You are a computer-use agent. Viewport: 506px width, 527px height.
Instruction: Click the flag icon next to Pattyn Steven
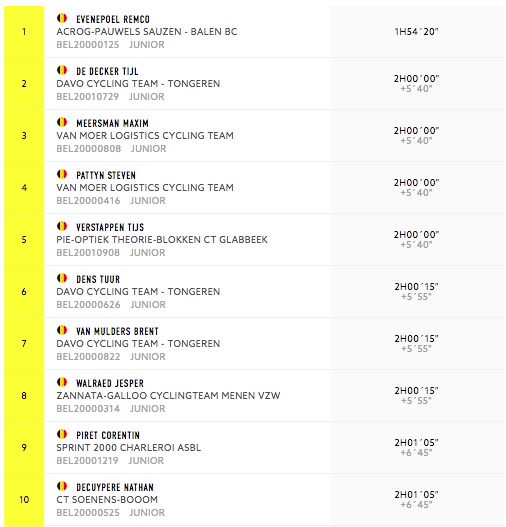[62, 174]
